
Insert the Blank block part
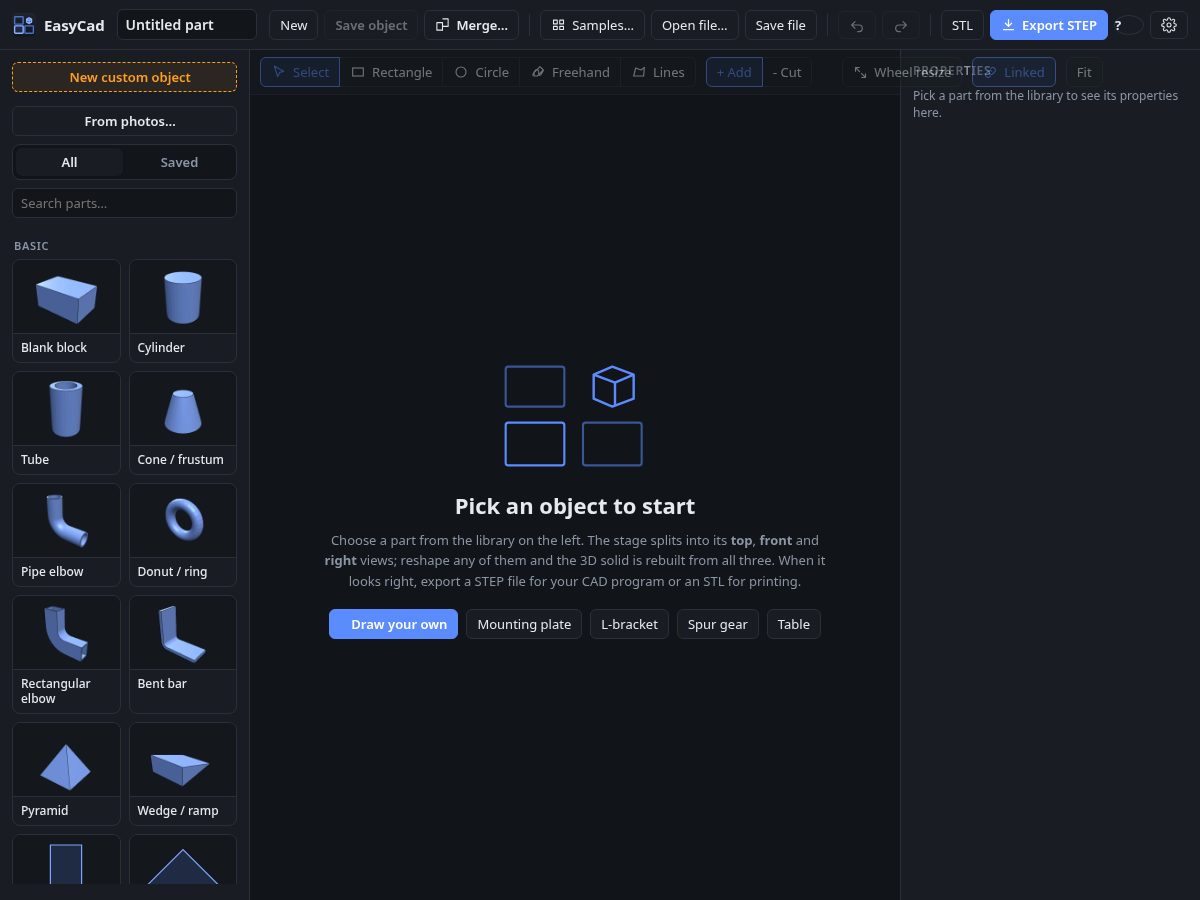[x=66, y=311]
